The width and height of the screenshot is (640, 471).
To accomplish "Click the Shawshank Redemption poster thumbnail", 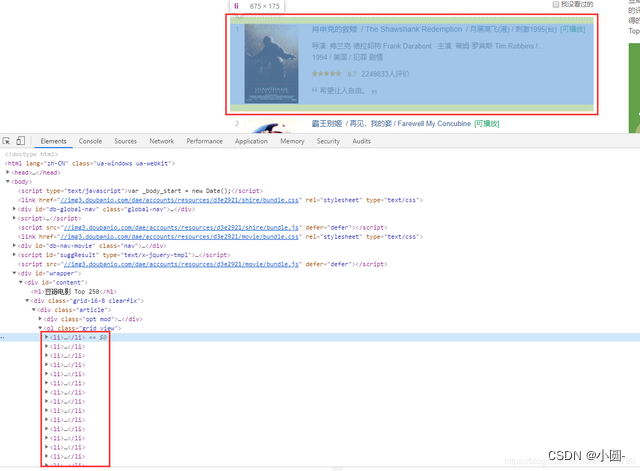I will [271, 64].
